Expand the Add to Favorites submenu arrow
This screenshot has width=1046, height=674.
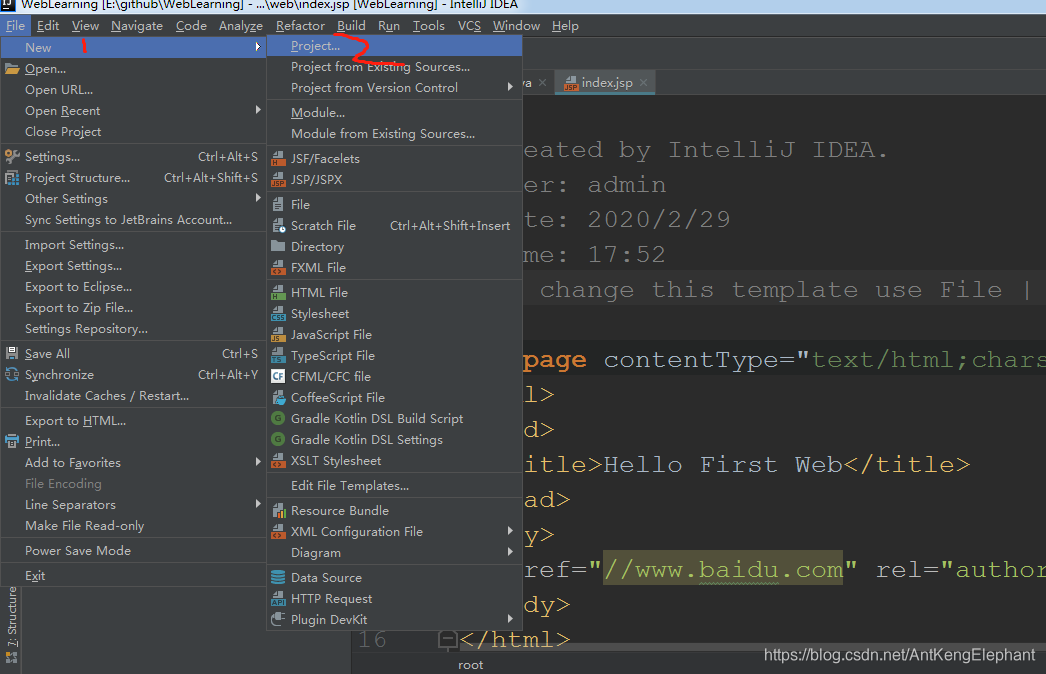point(257,462)
